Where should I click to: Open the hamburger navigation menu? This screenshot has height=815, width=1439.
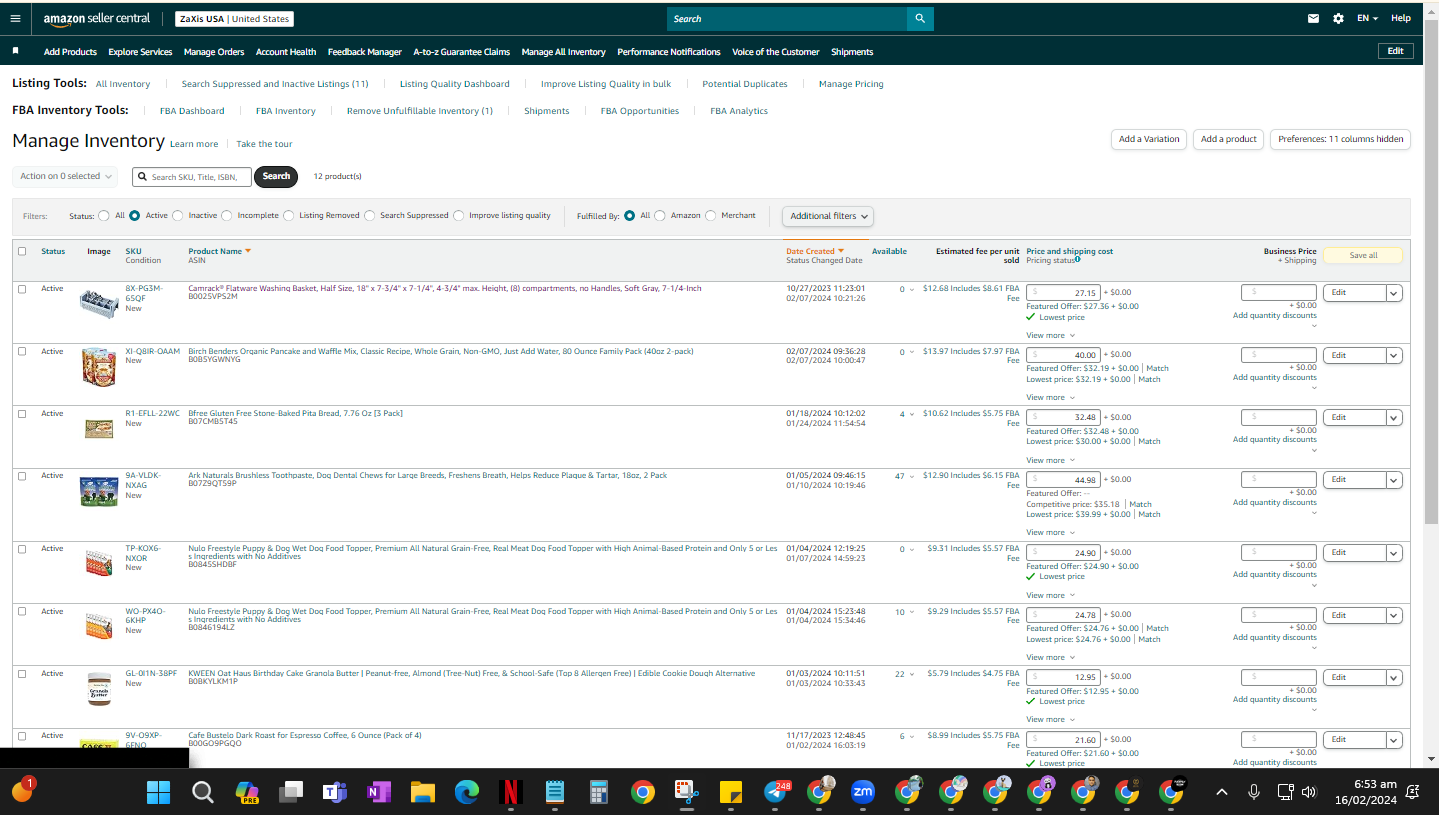pos(15,18)
